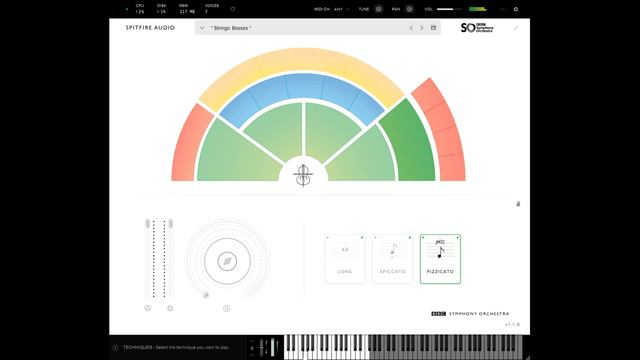Open the settings gear in the top bar
Image resolution: width=640 pixels, height=360 pixels.
(516, 9)
